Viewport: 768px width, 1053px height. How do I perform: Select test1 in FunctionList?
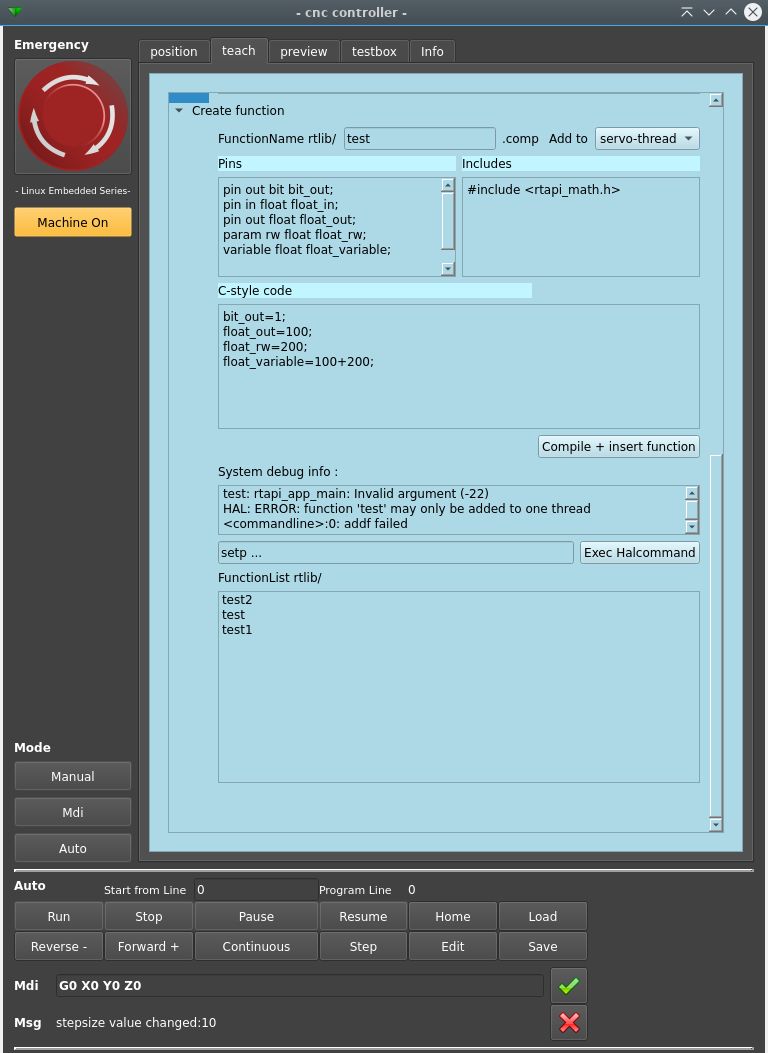pos(237,630)
